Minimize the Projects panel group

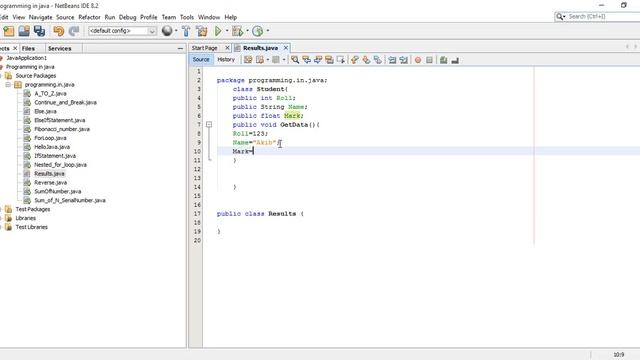point(180,49)
